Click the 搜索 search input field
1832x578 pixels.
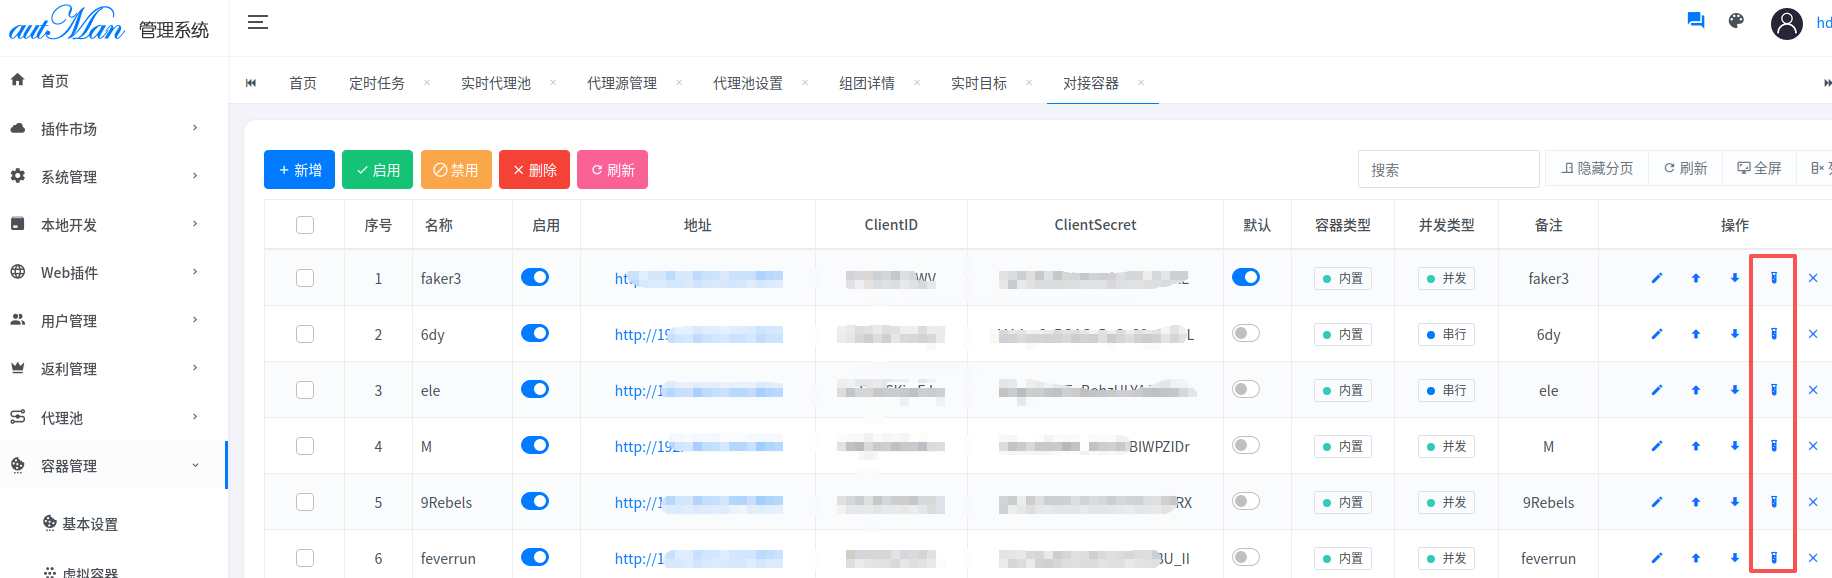click(1447, 170)
